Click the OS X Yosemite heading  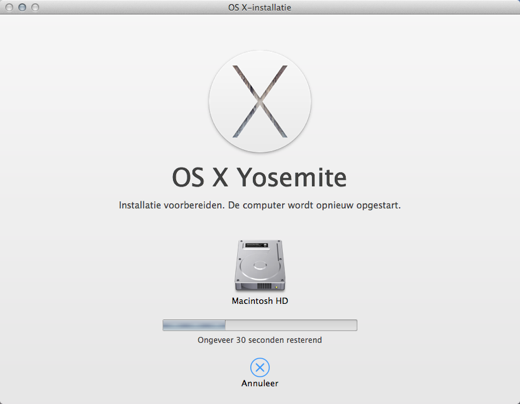point(259,178)
